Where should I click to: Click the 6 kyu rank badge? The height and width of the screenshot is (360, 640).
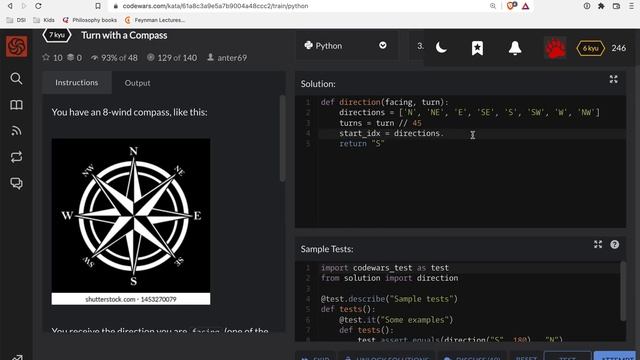click(x=590, y=48)
